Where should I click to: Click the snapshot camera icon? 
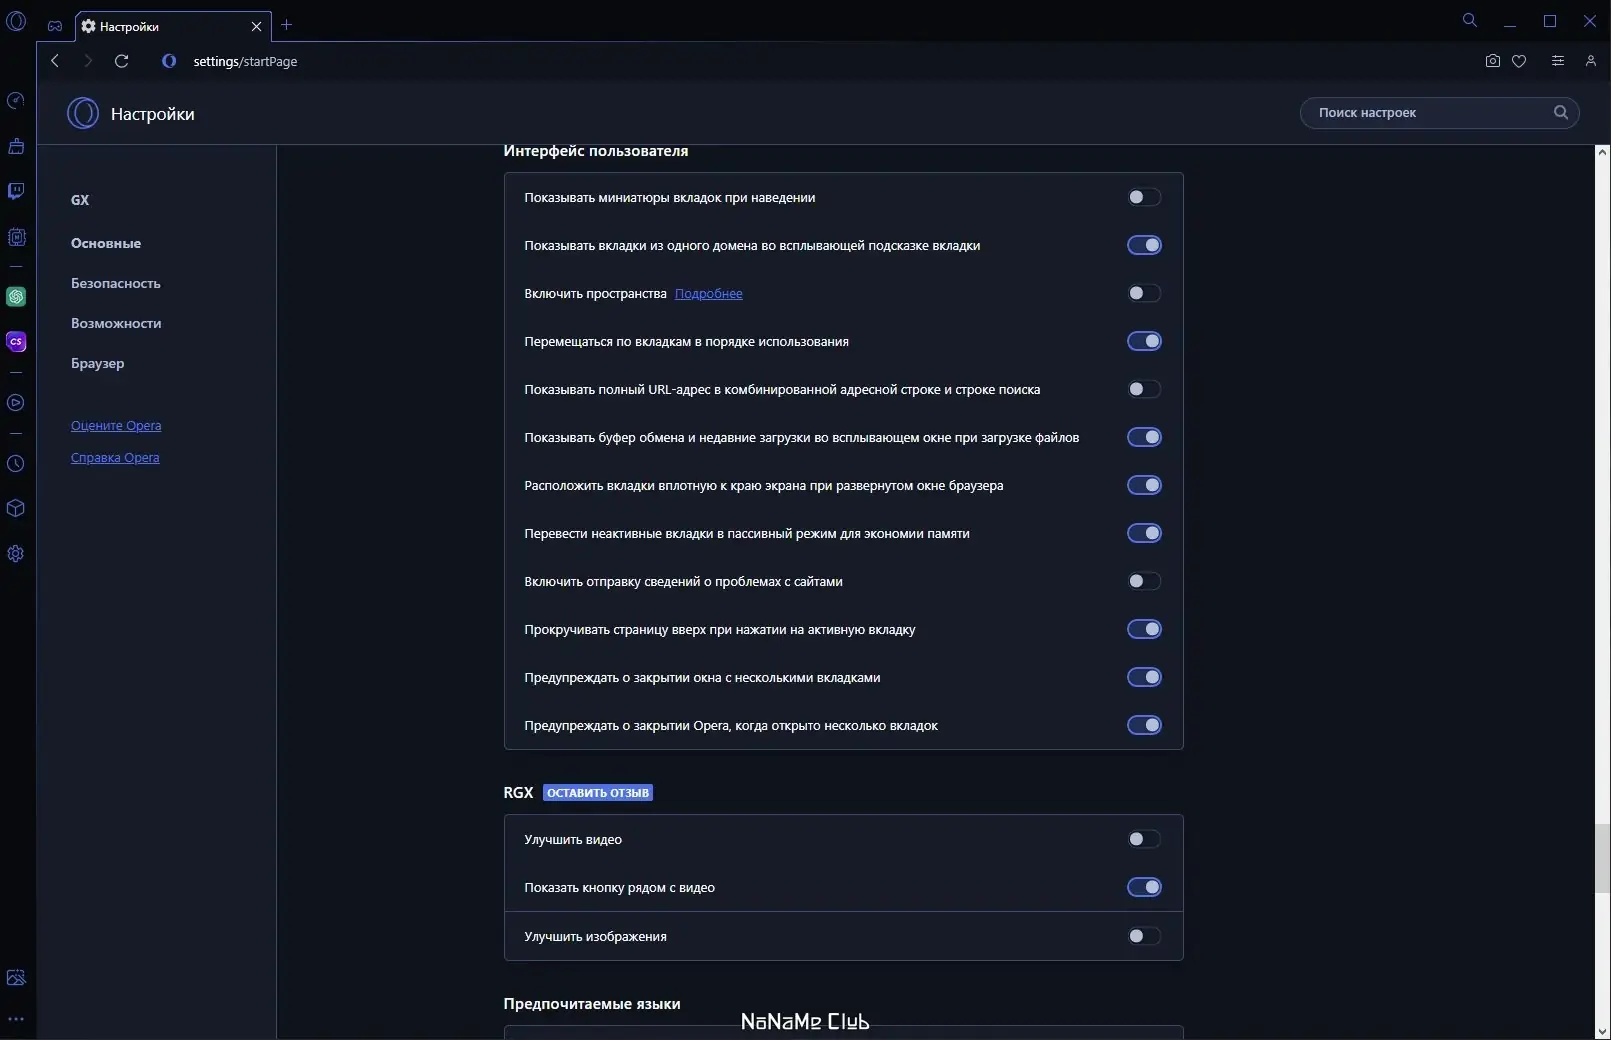click(1493, 61)
